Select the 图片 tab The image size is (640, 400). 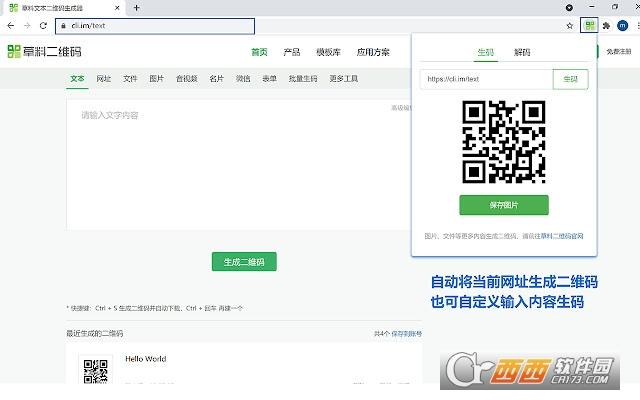pyautogui.click(x=156, y=78)
